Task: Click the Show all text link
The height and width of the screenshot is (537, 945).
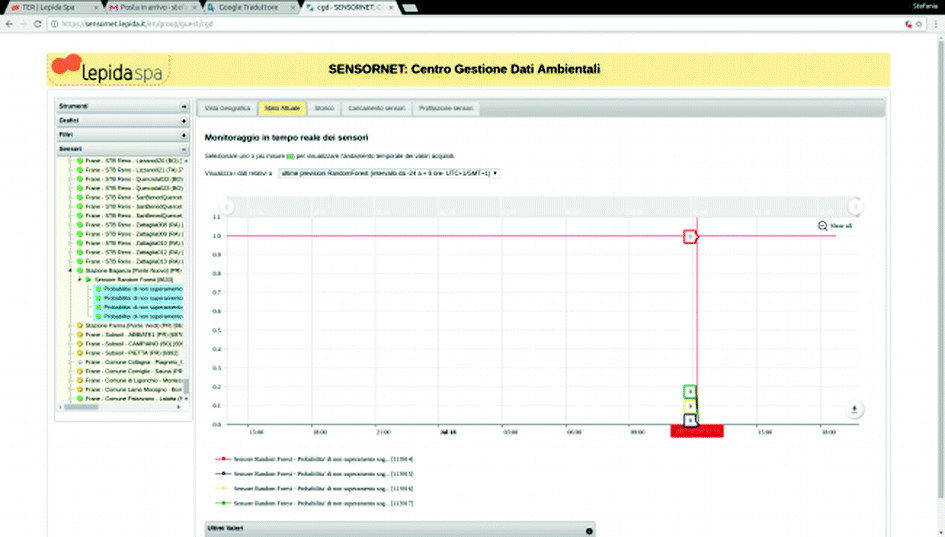Action: (x=841, y=226)
